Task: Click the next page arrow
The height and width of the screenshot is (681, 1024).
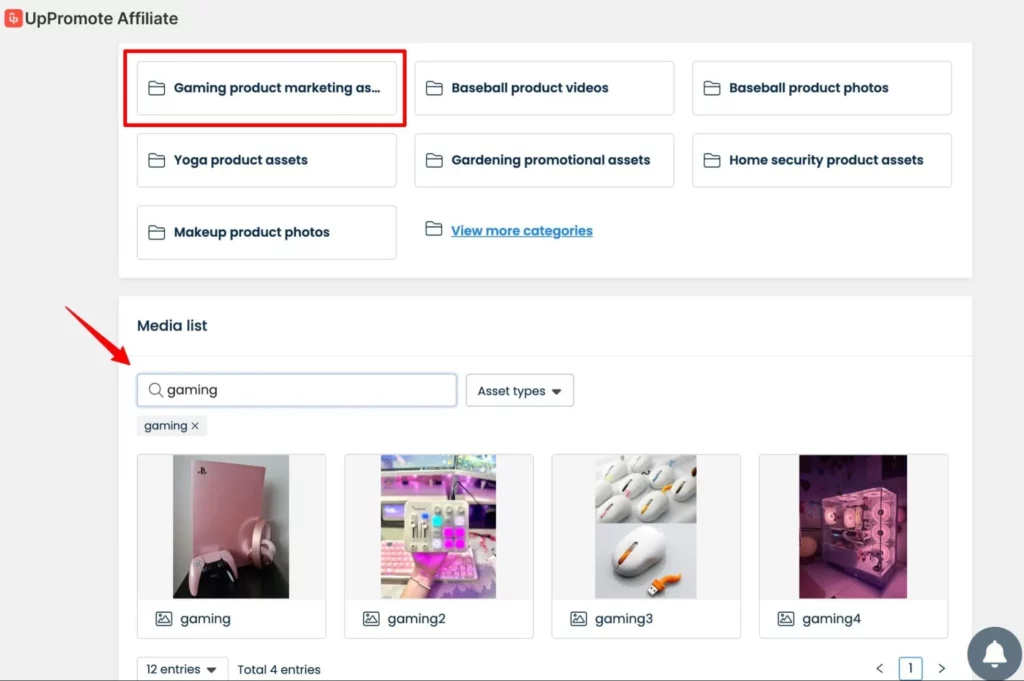Action: (x=942, y=668)
